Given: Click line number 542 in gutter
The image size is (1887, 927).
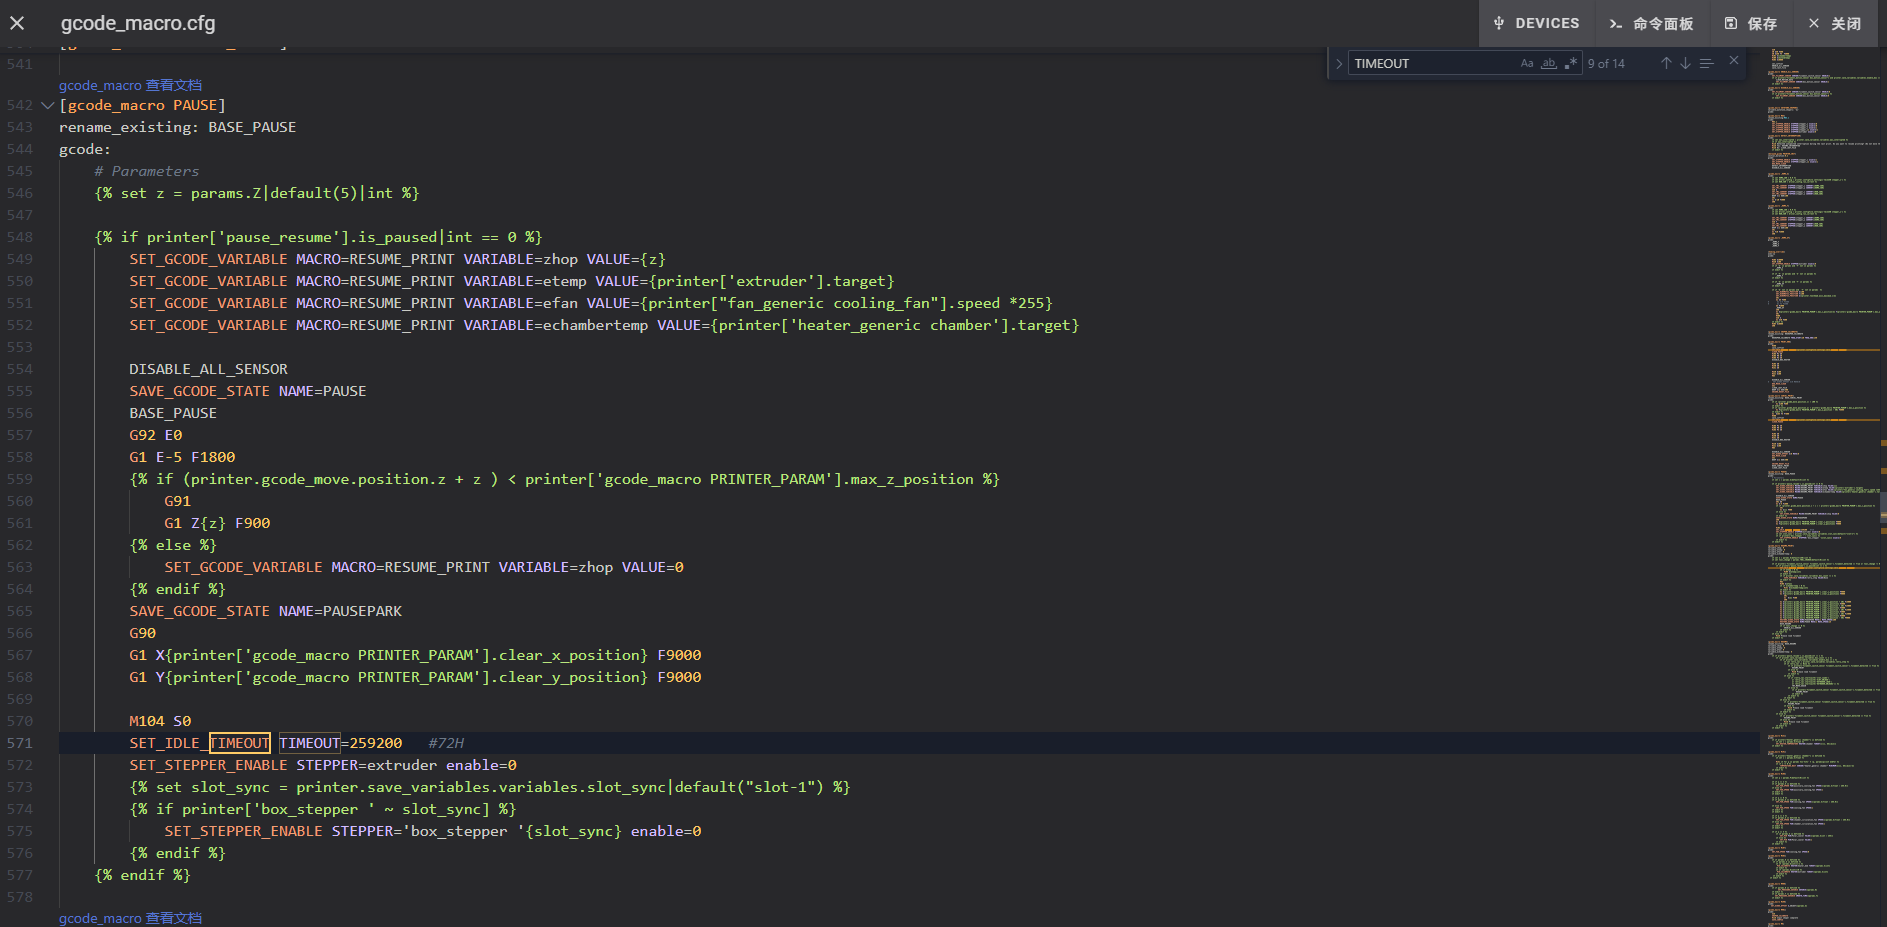Looking at the screenshot, I should 20,105.
